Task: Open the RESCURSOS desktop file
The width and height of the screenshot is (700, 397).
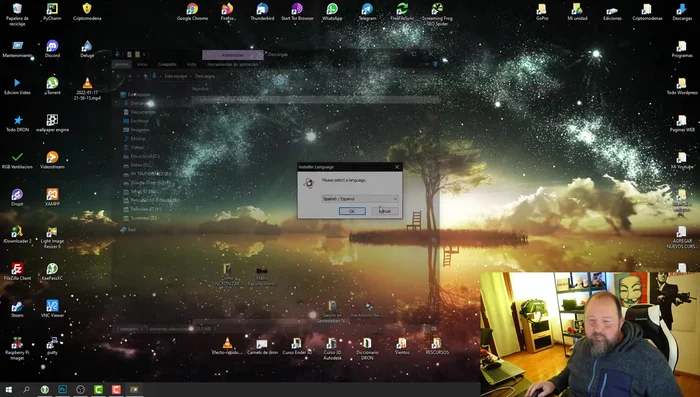Action: (x=437, y=346)
